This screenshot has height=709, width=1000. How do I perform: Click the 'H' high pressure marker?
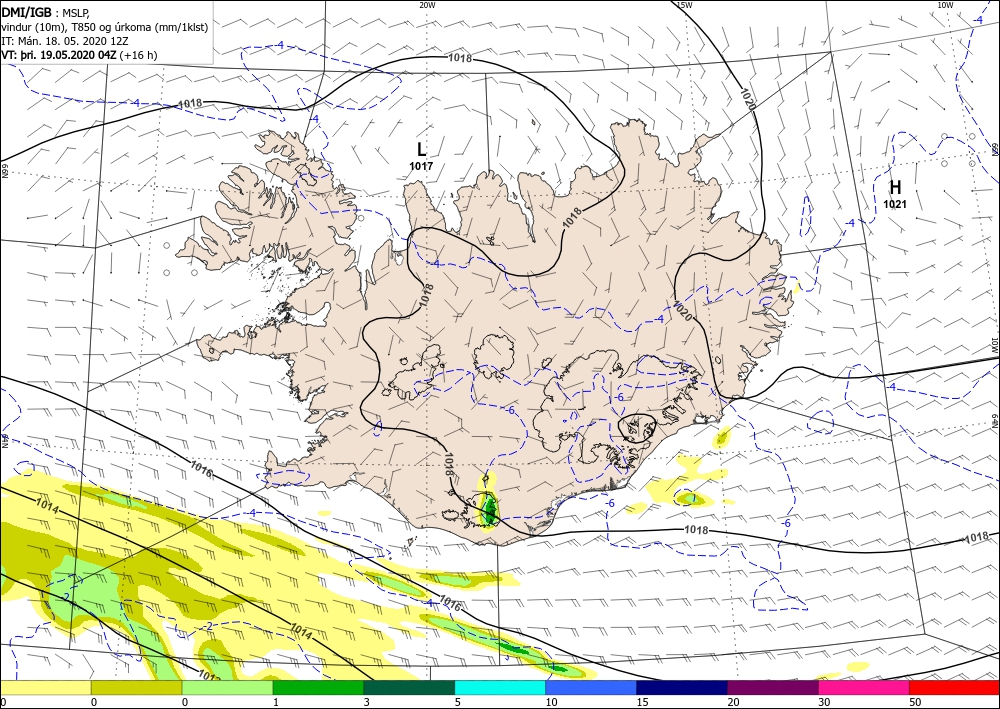pyautogui.click(x=895, y=187)
